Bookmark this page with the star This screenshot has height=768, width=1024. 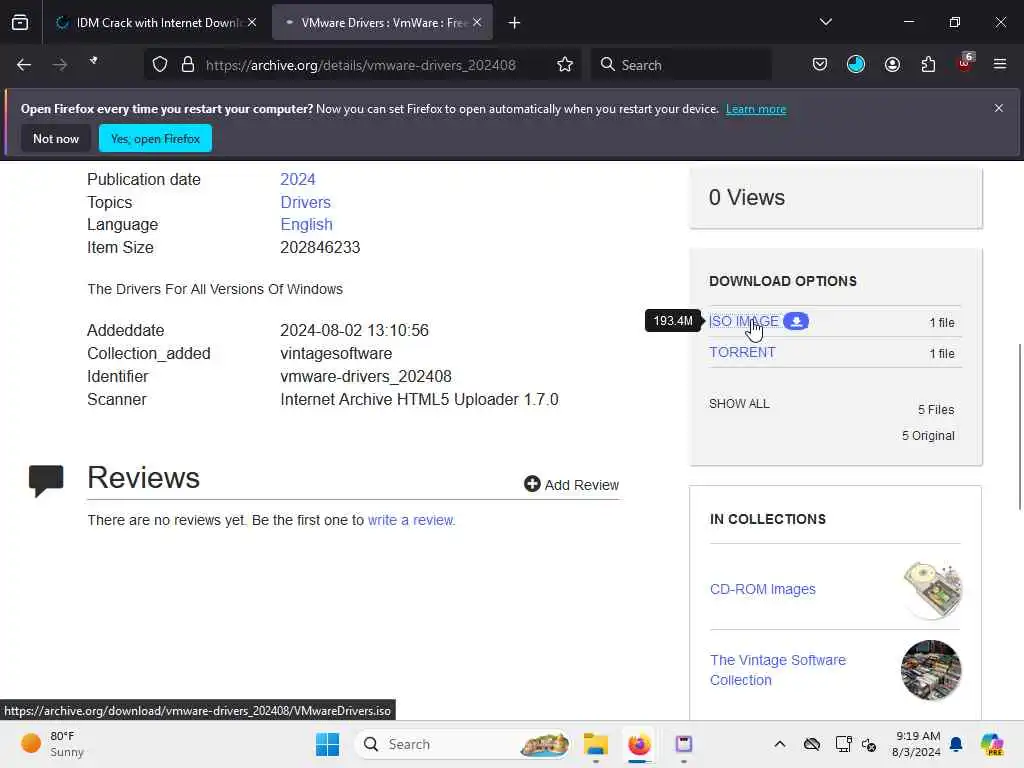565,65
